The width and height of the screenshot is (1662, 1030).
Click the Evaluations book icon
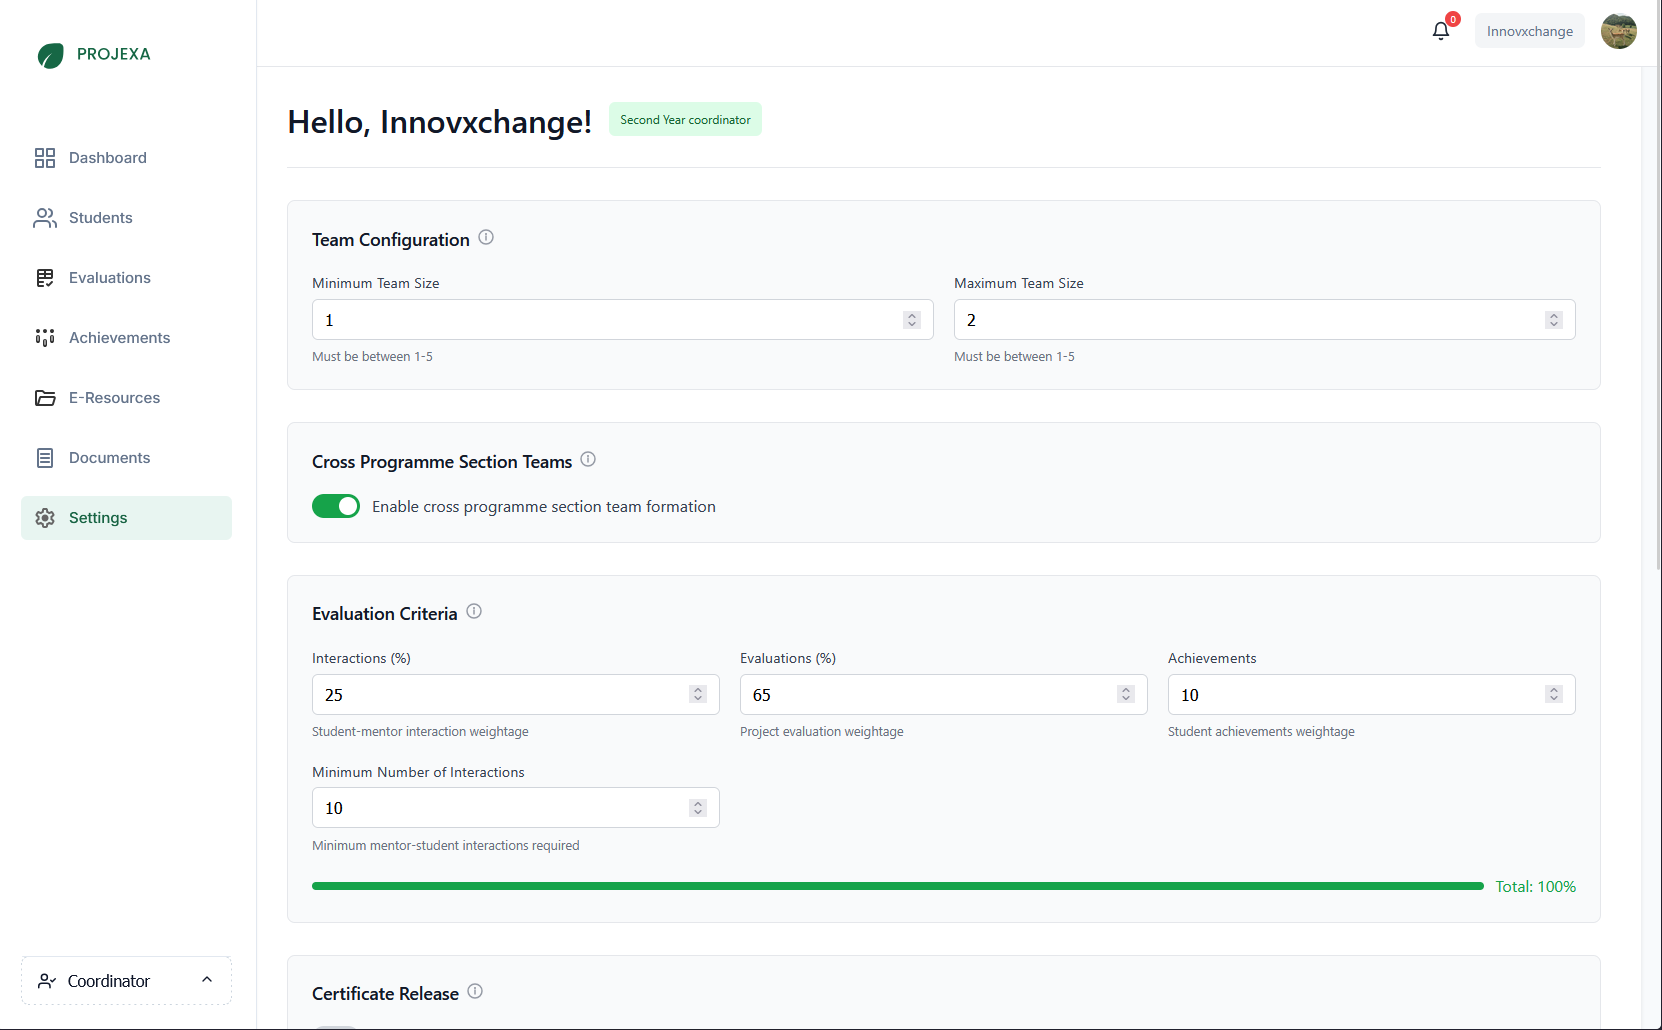44,278
